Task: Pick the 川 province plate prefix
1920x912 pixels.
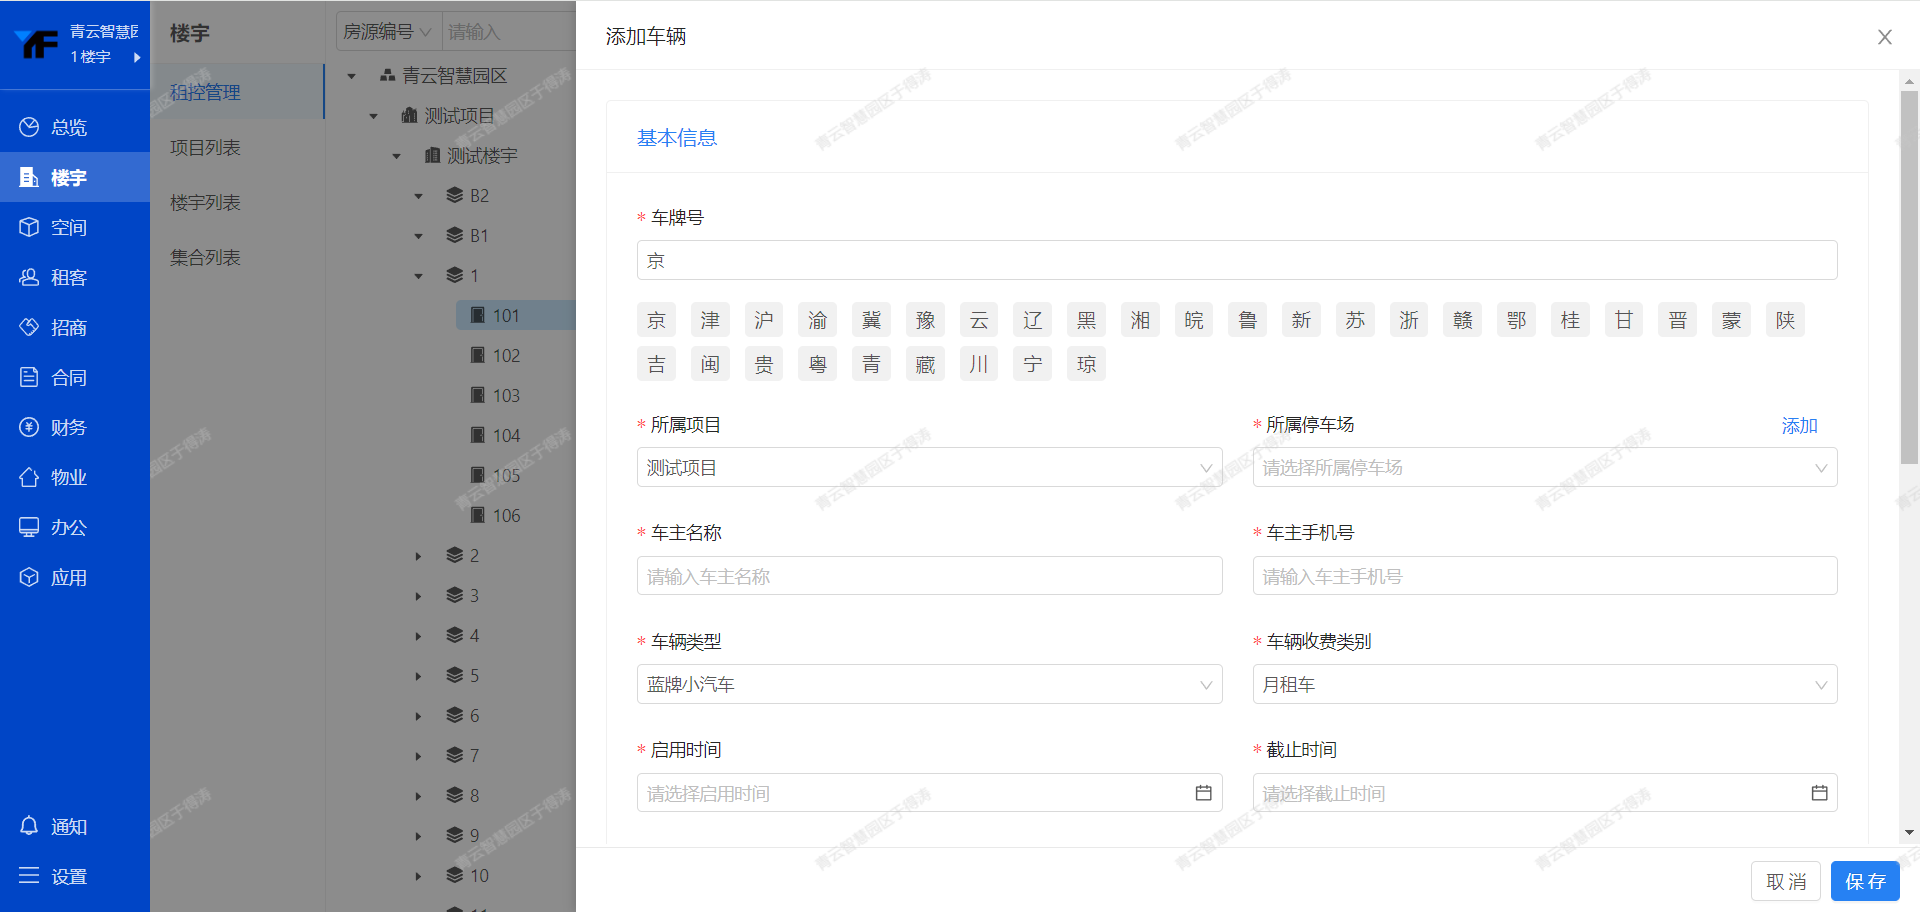Action: (x=979, y=364)
